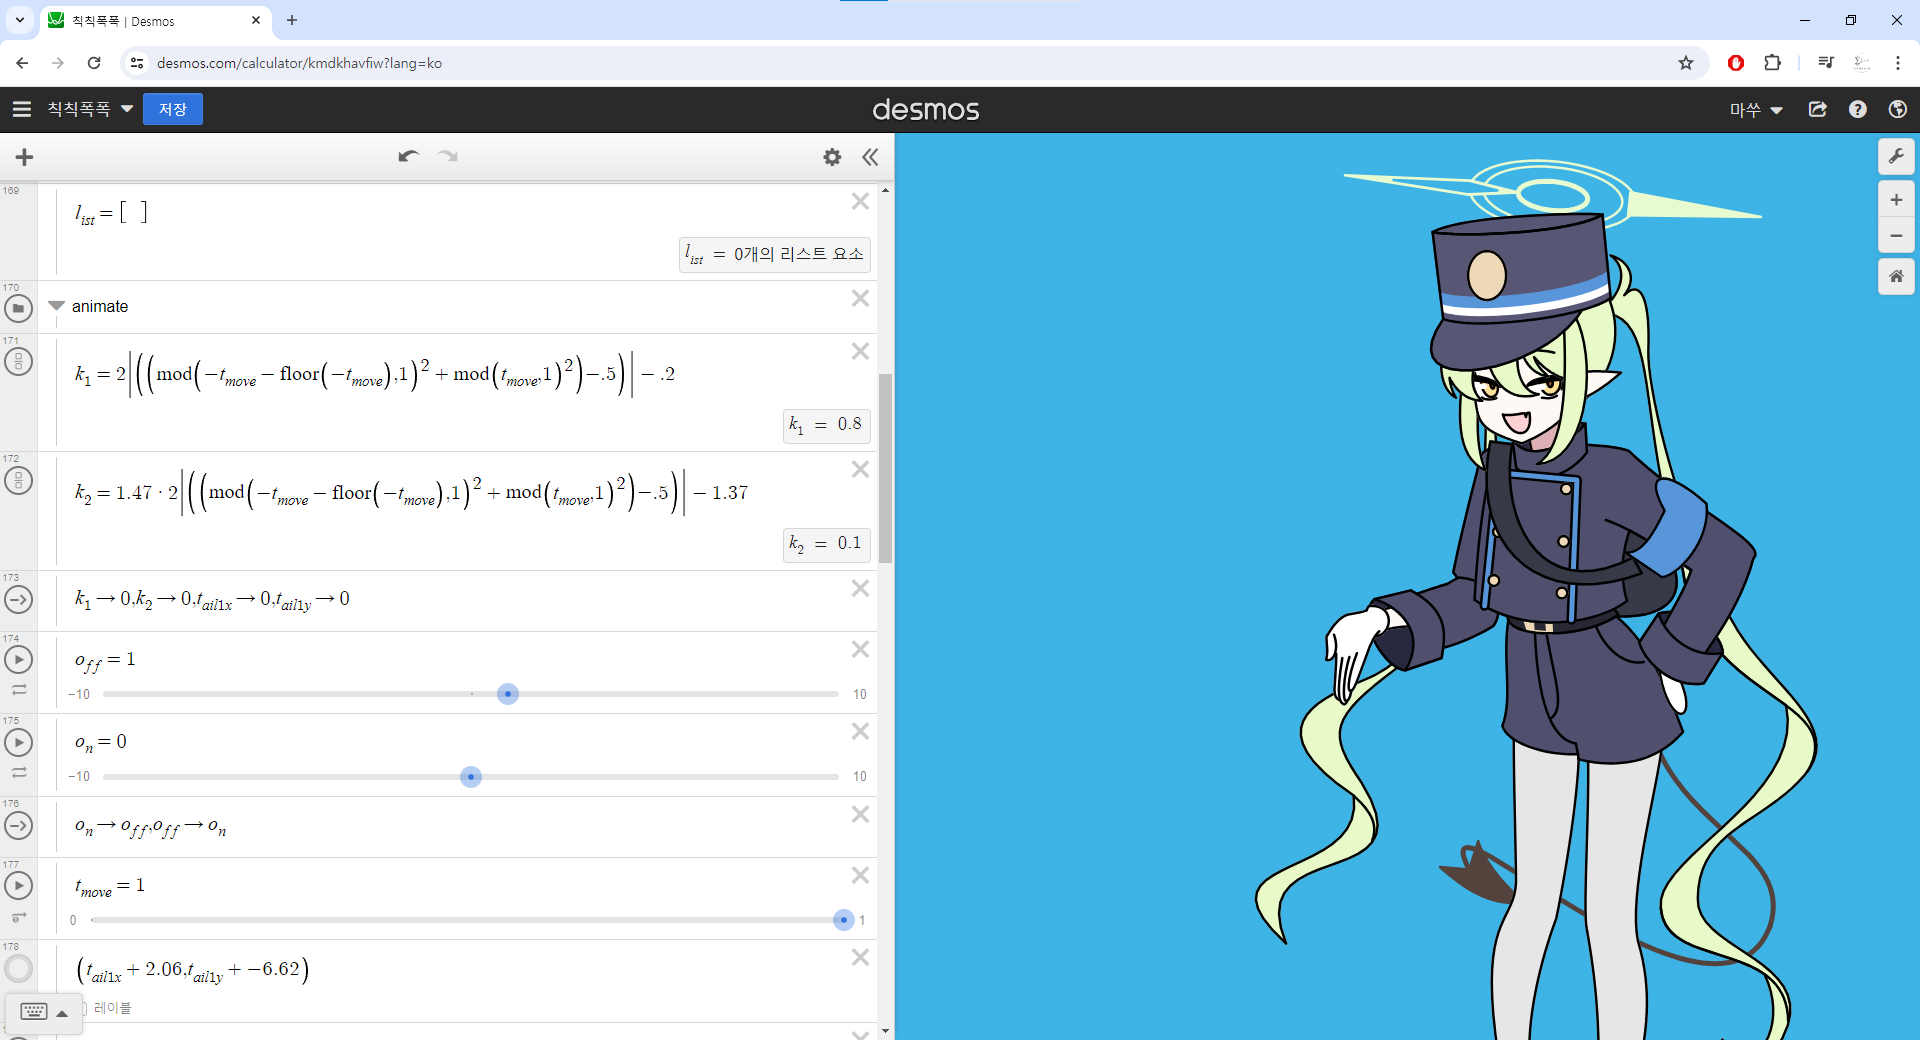The width and height of the screenshot is (1920, 1040).
Task: Delete the l_ist list expression
Action: [x=860, y=202]
